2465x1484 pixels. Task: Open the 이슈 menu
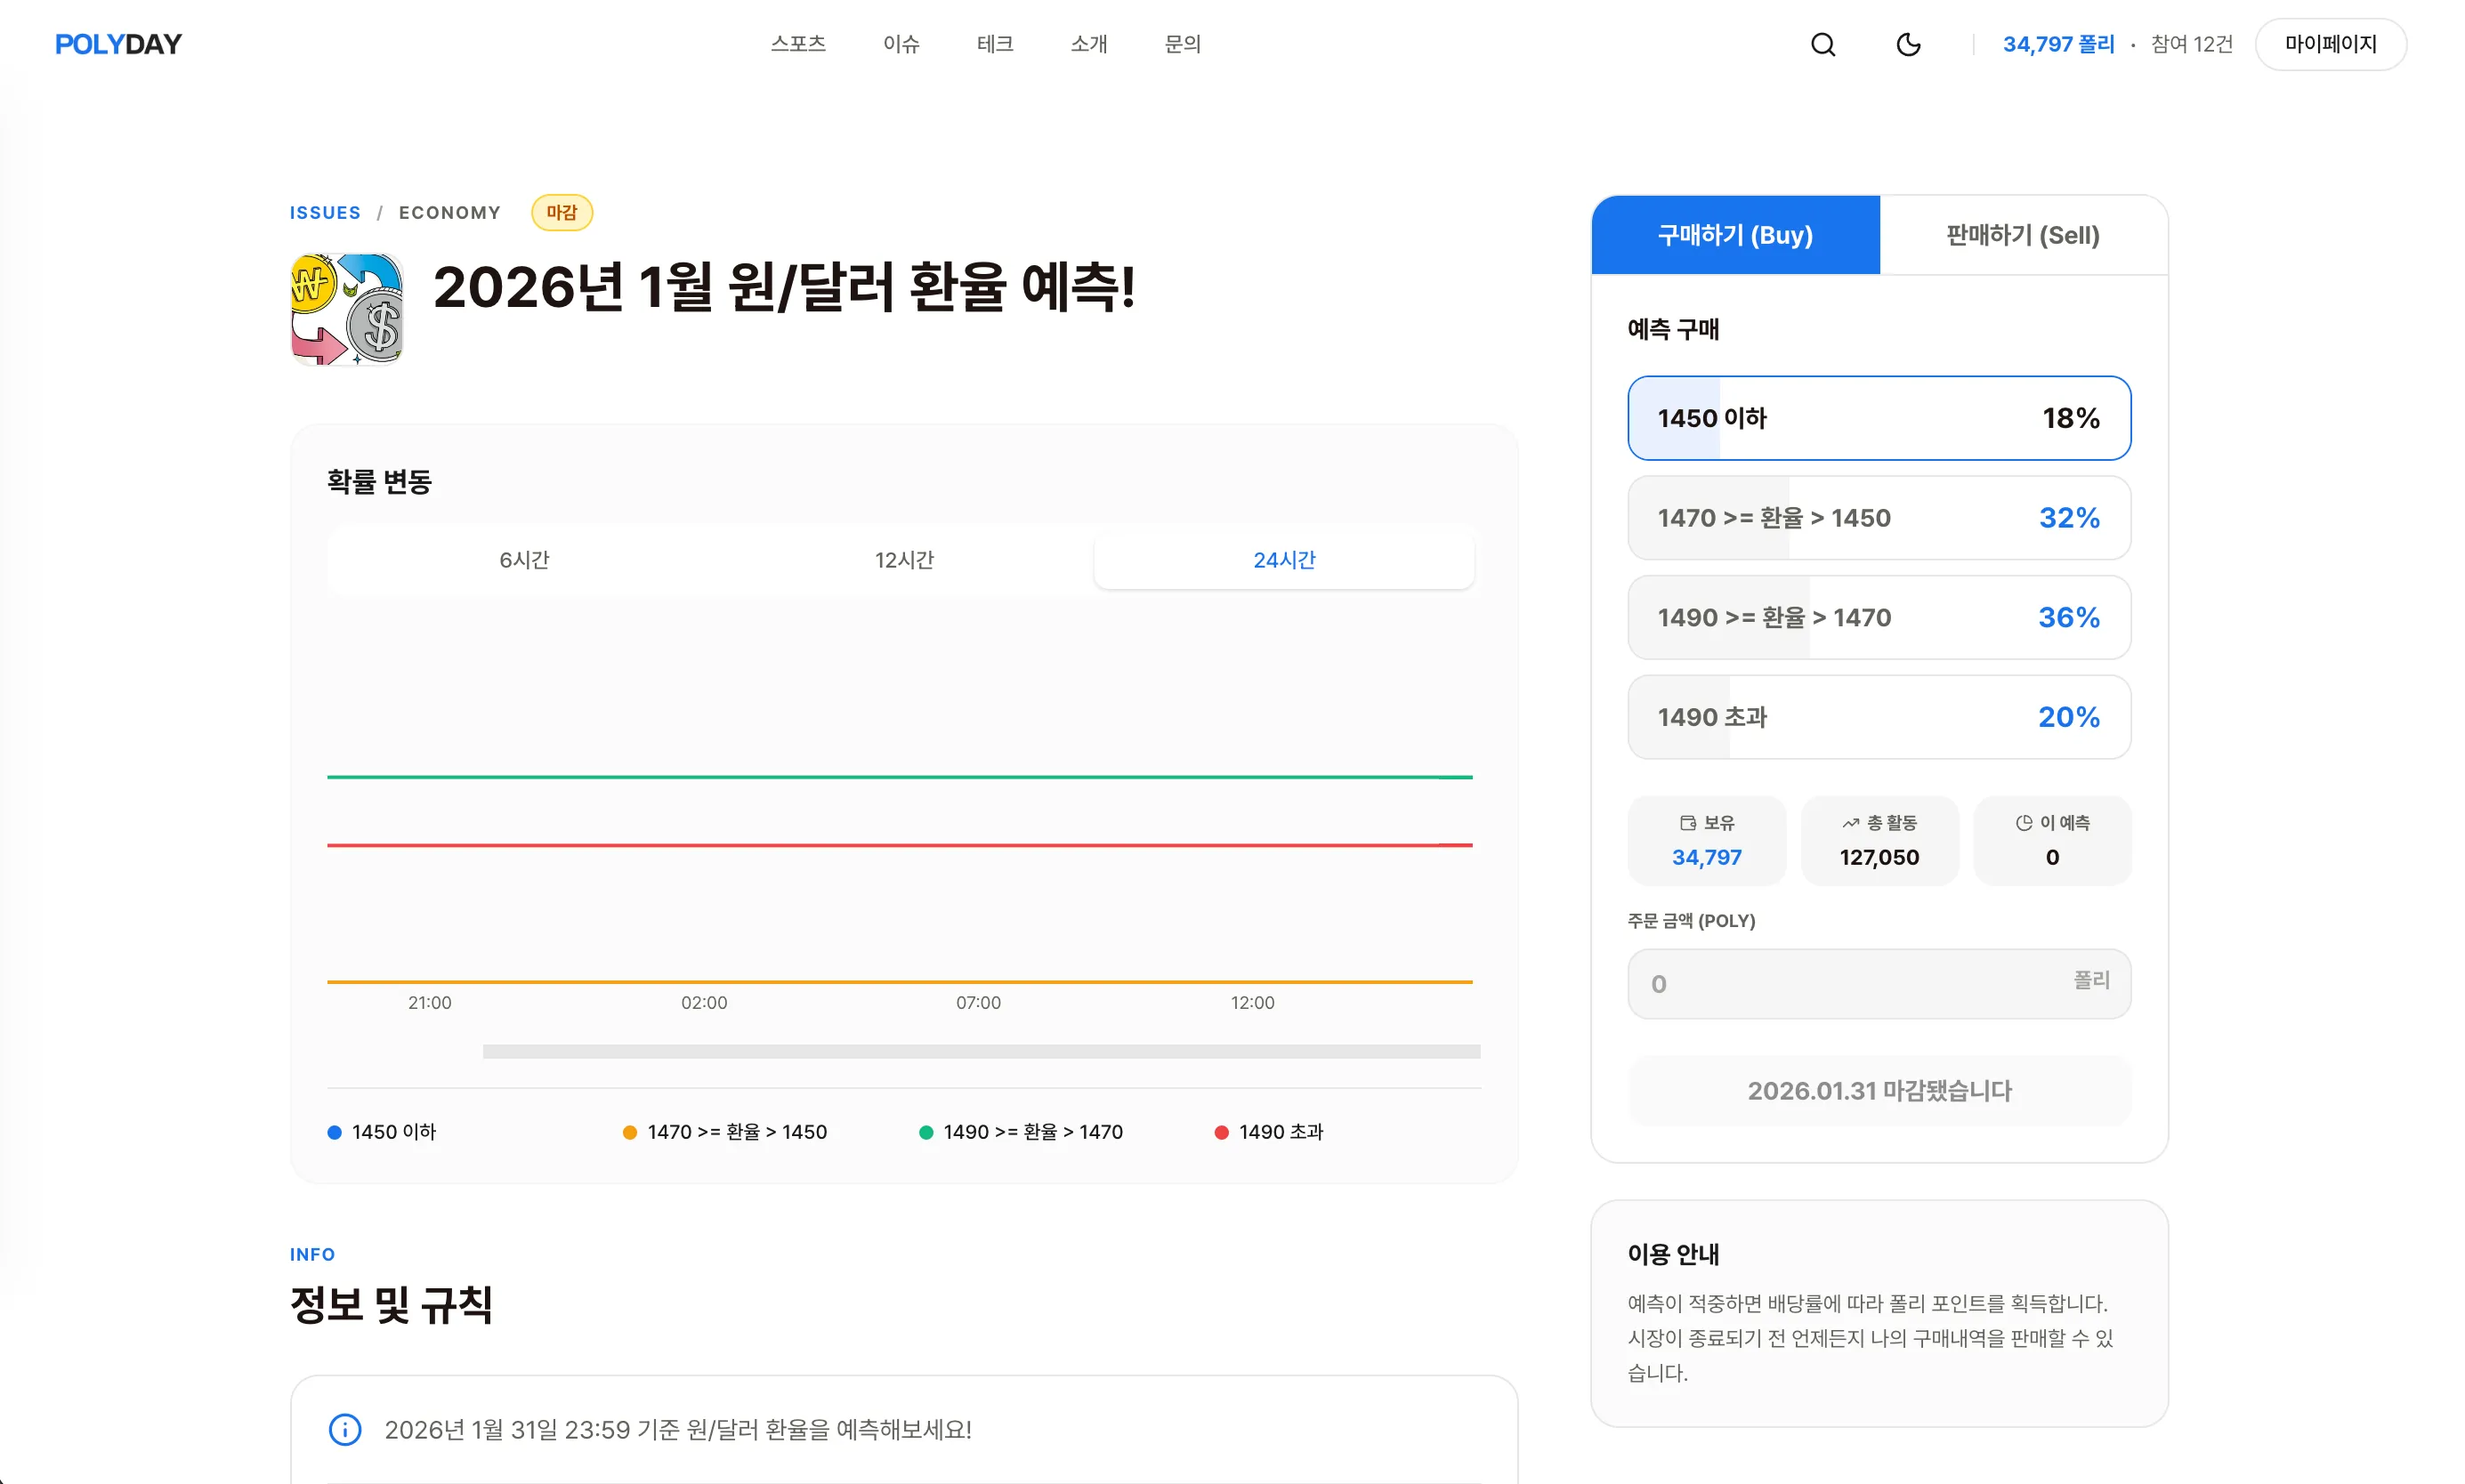click(x=901, y=44)
